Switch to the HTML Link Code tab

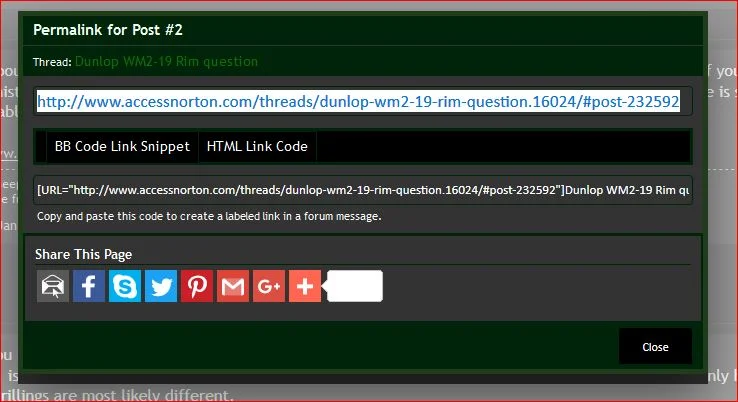(257, 146)
